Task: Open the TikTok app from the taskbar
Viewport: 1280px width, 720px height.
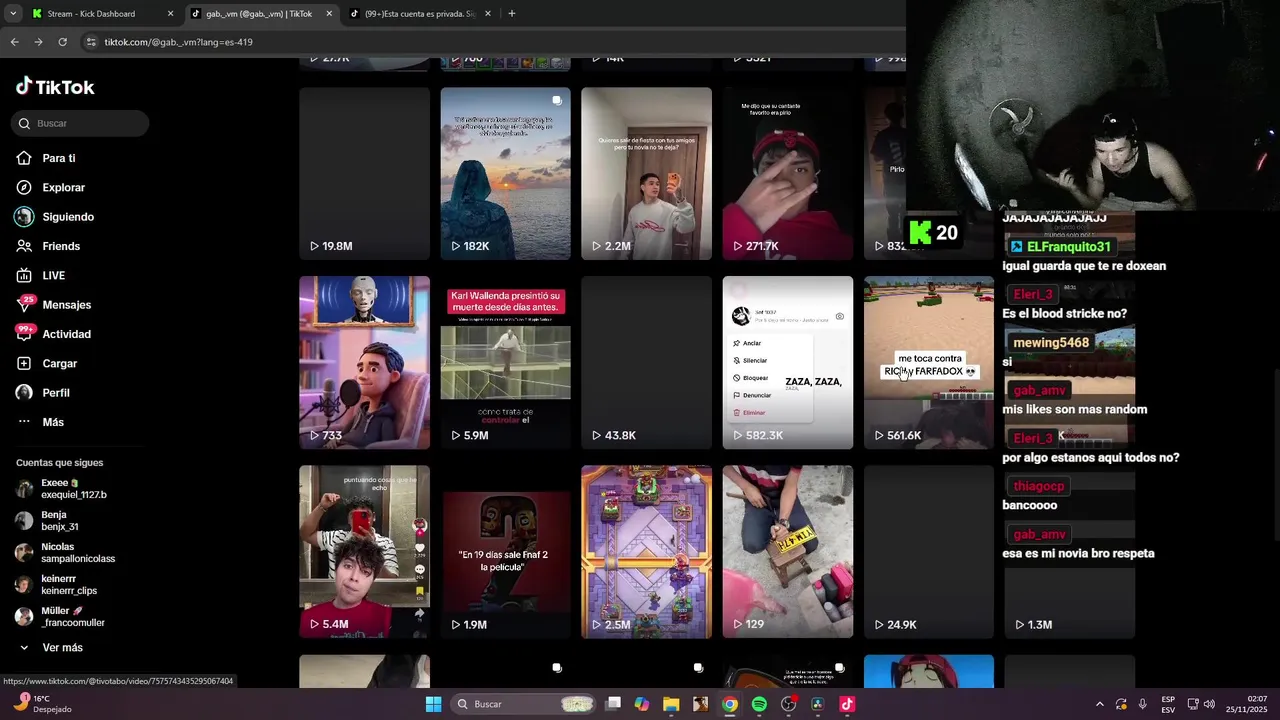Action: coord(847,704)
